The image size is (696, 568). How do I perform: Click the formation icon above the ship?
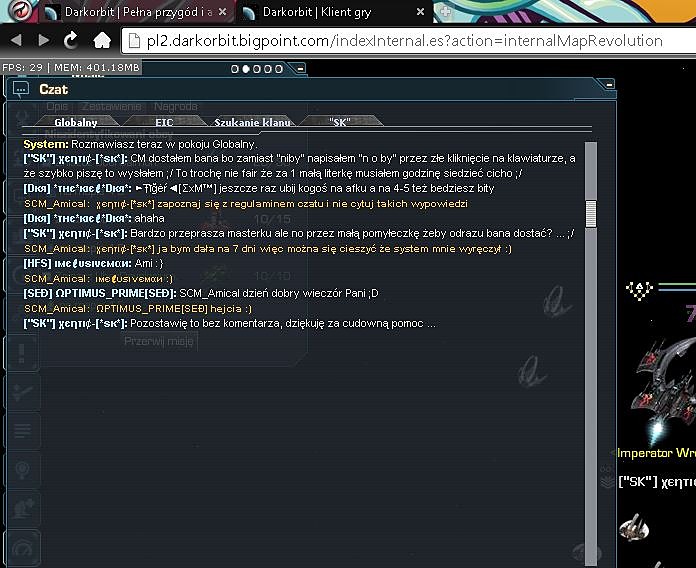point(639,290)
